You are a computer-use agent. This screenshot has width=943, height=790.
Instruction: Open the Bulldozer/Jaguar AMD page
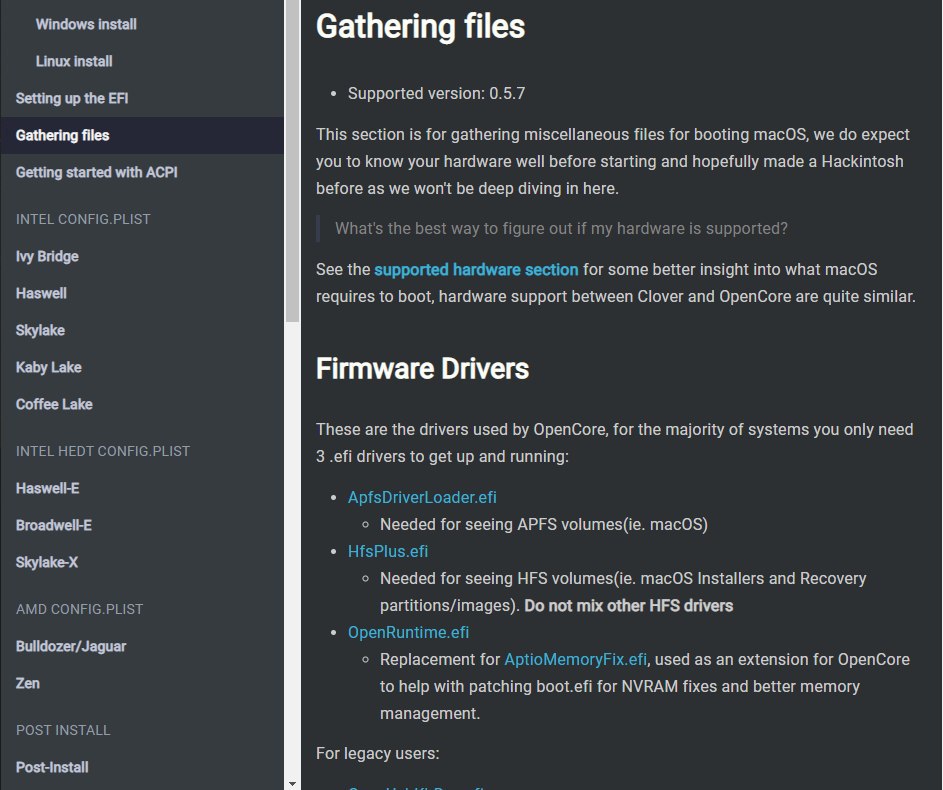coord(69,646)
